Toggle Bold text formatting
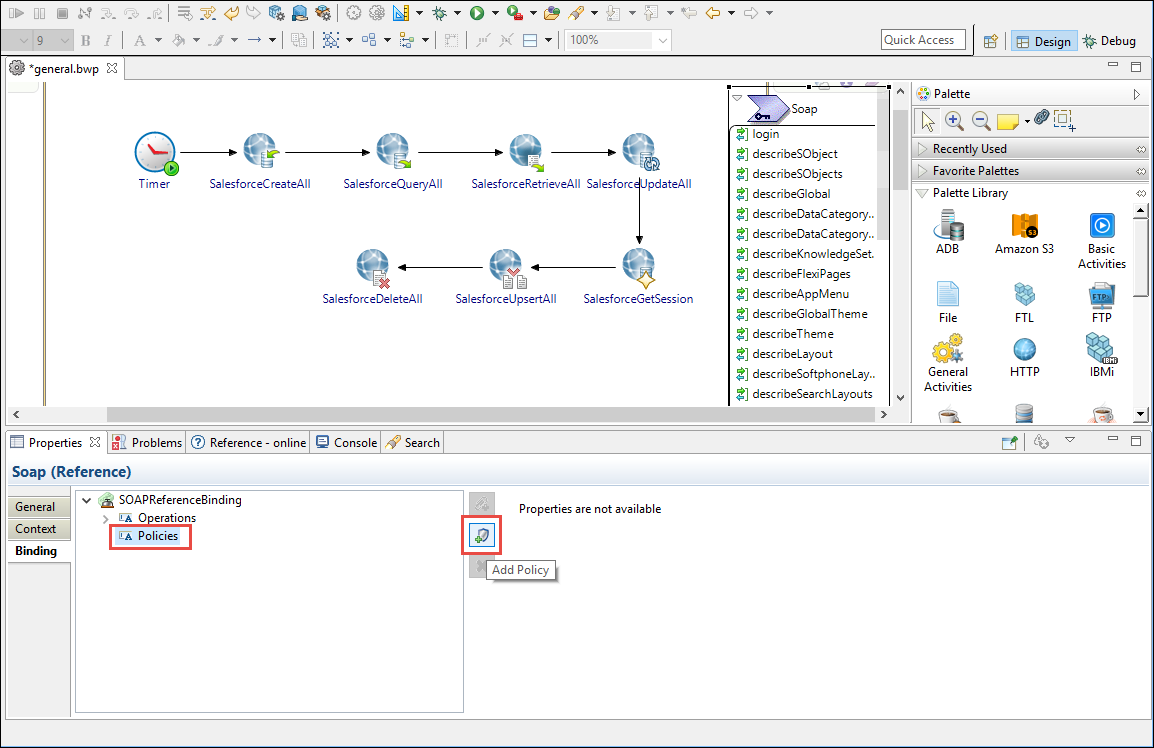The height and width of the screenshot is (748, 1154). click(x=86, y=40)
